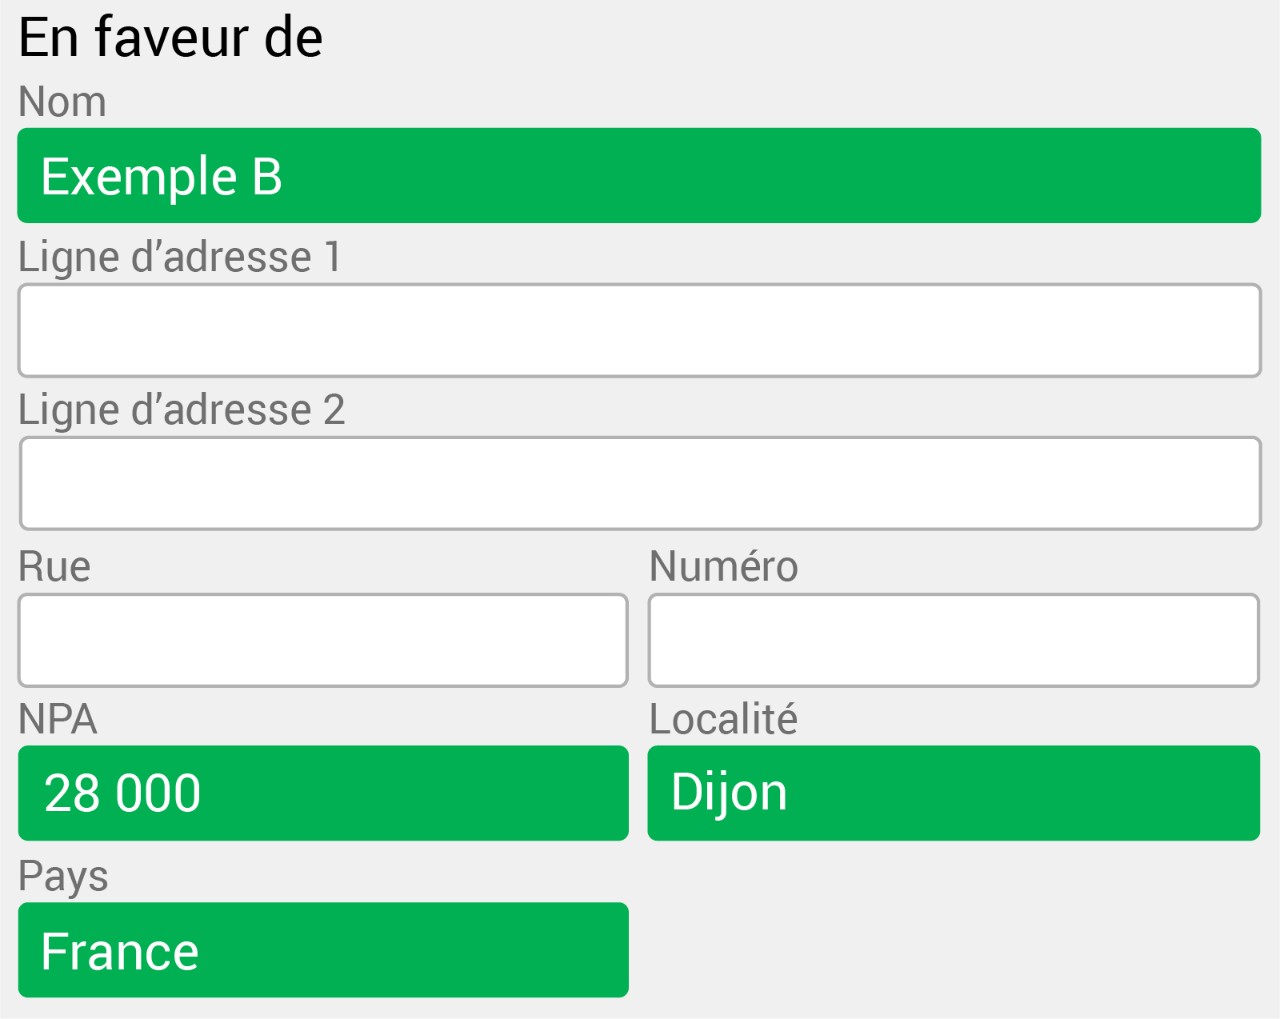Click the Nom field containing Exemple B
Image resolution: width=1280 pixels, height=1019 pixels.
pyautogui.click(x=639, y=175)
